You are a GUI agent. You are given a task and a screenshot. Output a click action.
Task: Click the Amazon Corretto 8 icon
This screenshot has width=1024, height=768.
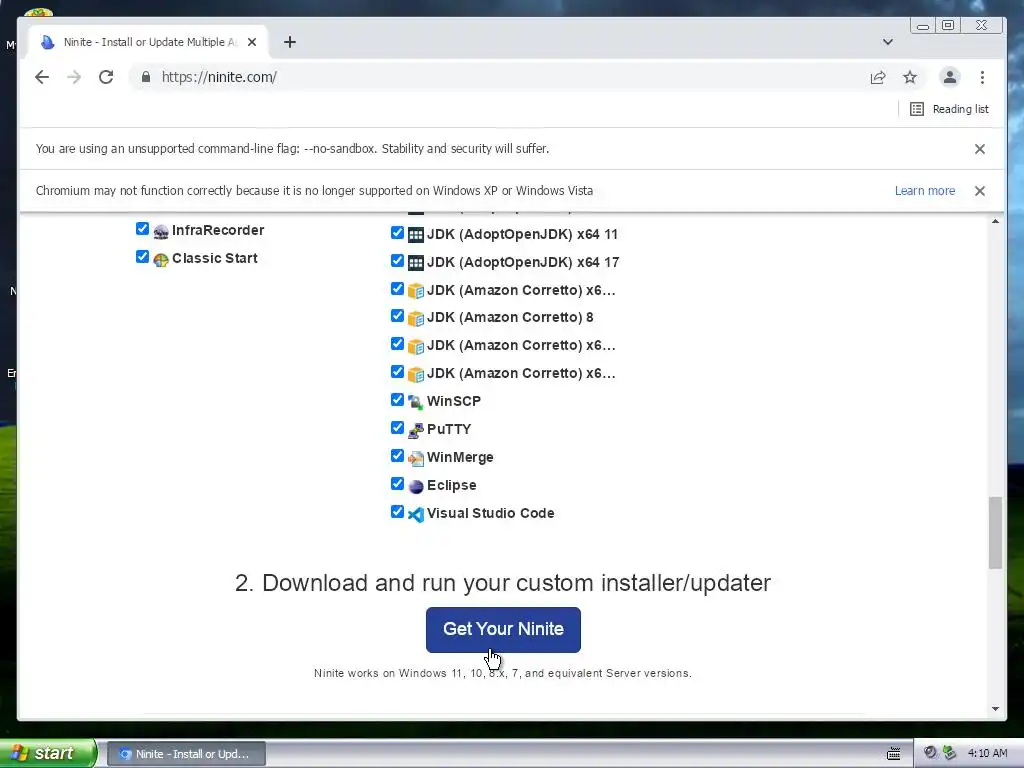point(415,319)
